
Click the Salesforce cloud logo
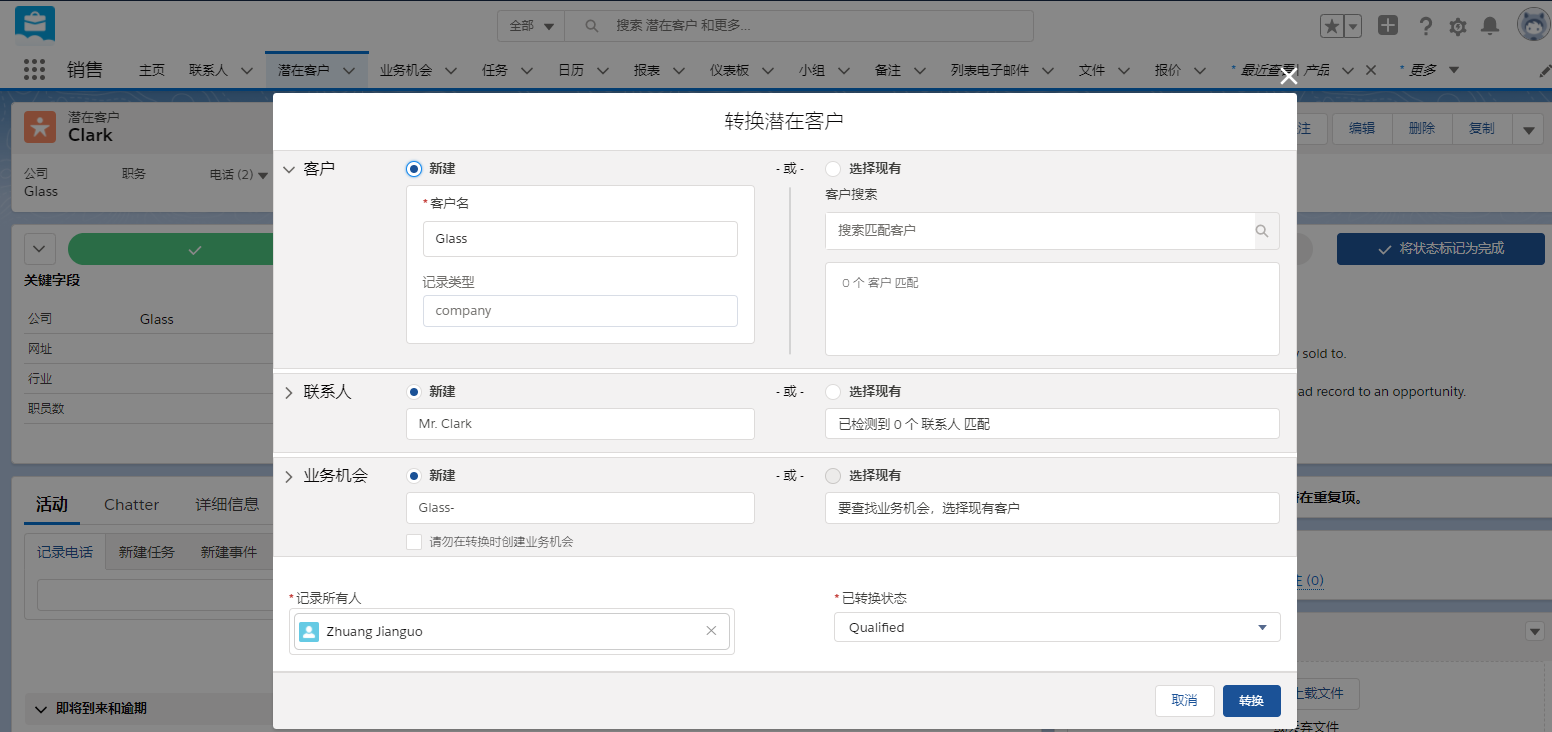point(33,22)
